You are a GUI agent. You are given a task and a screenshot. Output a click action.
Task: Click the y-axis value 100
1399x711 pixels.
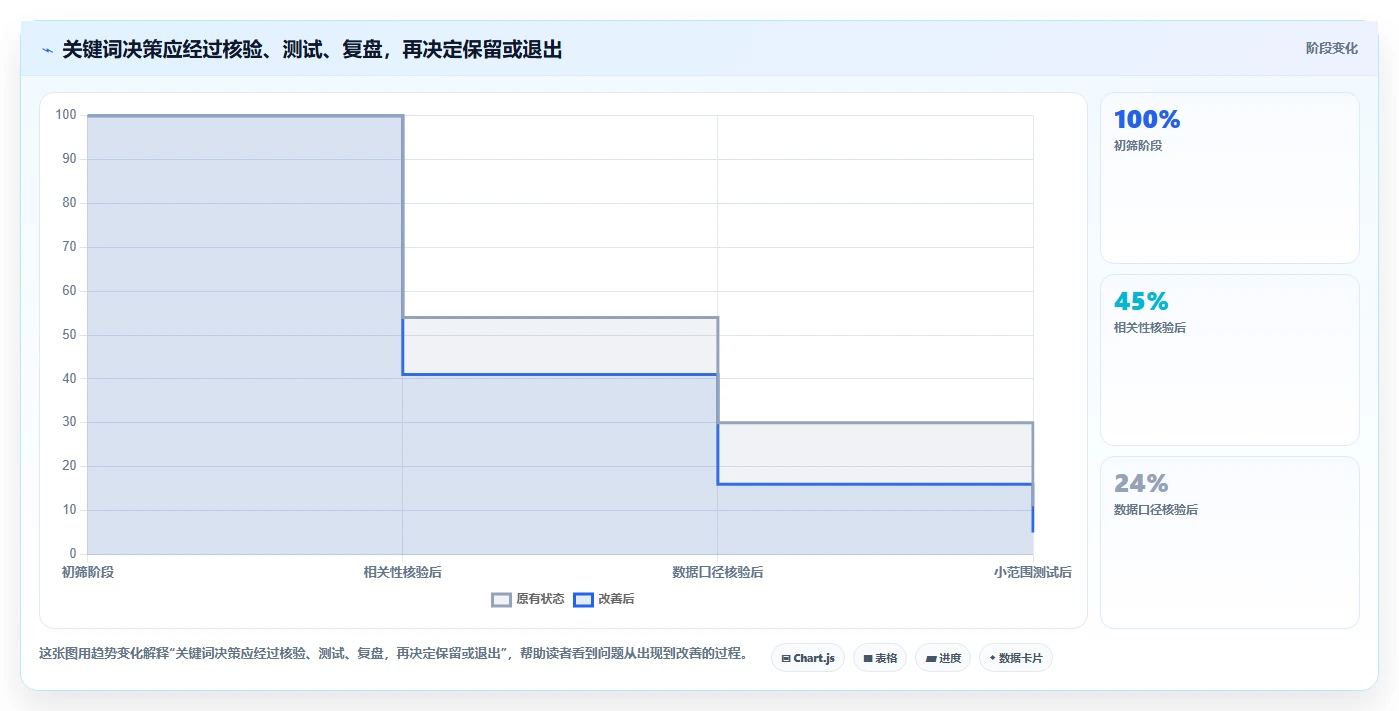(x=66, y=115)
